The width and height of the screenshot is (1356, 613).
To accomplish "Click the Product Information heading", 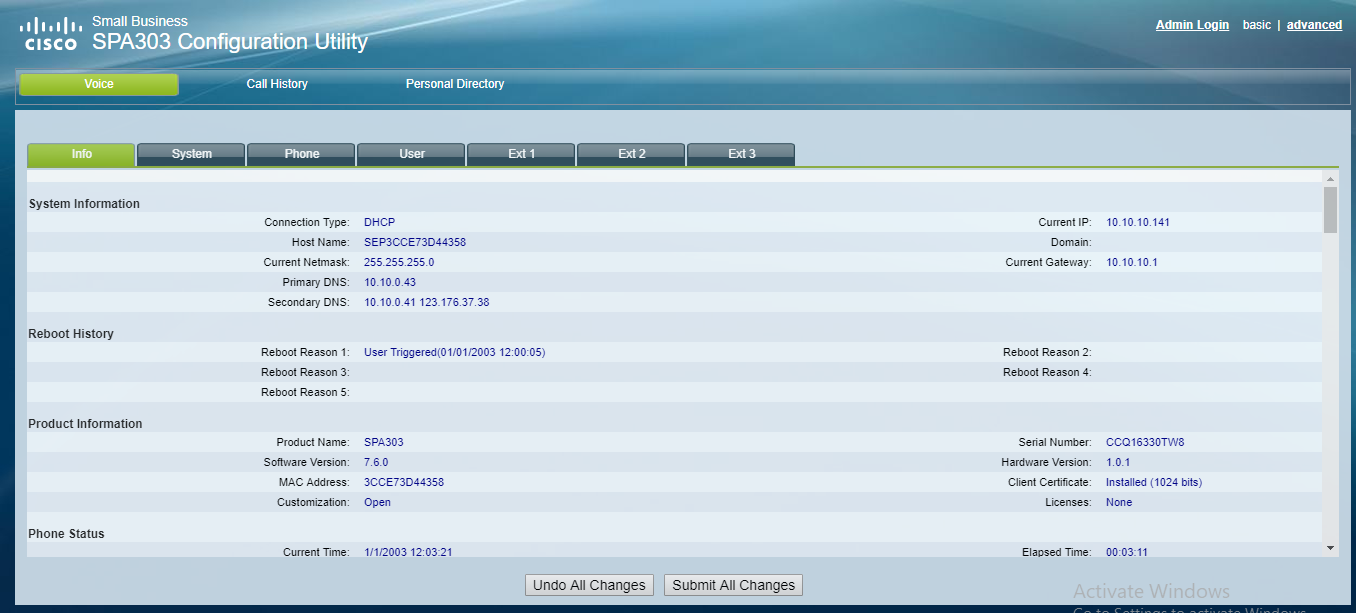I will [85, 424].
